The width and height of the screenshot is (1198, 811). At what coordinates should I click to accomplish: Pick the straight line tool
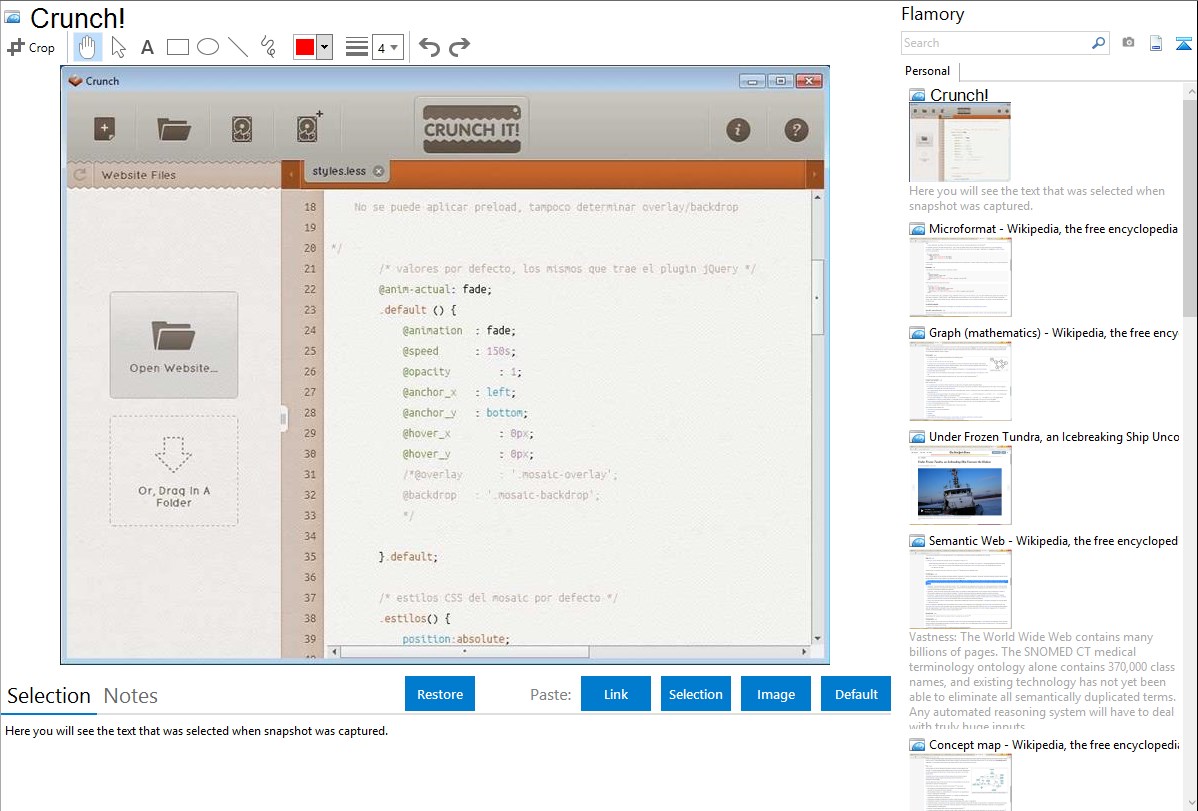tap(238, 47)
